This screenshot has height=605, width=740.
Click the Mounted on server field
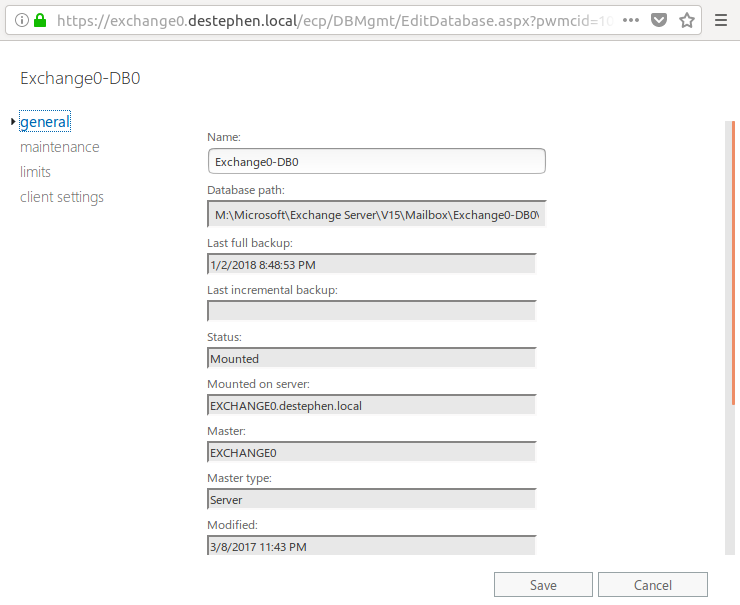tap(371, 405)
